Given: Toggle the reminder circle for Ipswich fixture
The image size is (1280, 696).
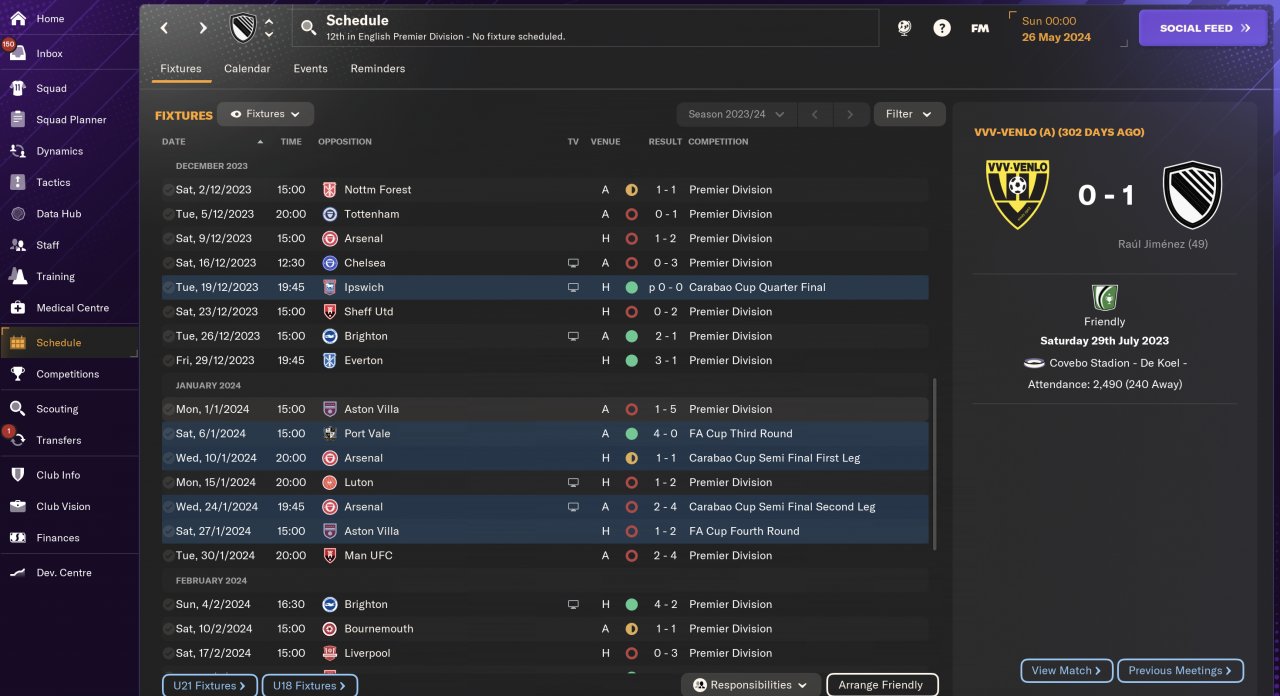Looking at the screenshot, I should click(168, 287).
